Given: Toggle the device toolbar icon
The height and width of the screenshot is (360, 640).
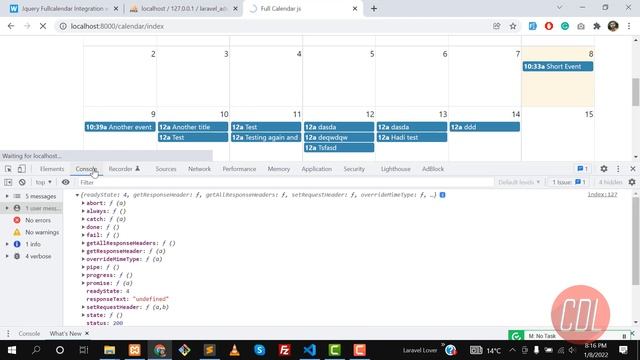Looking at the screenshot, I should click(x=21, y=169).
